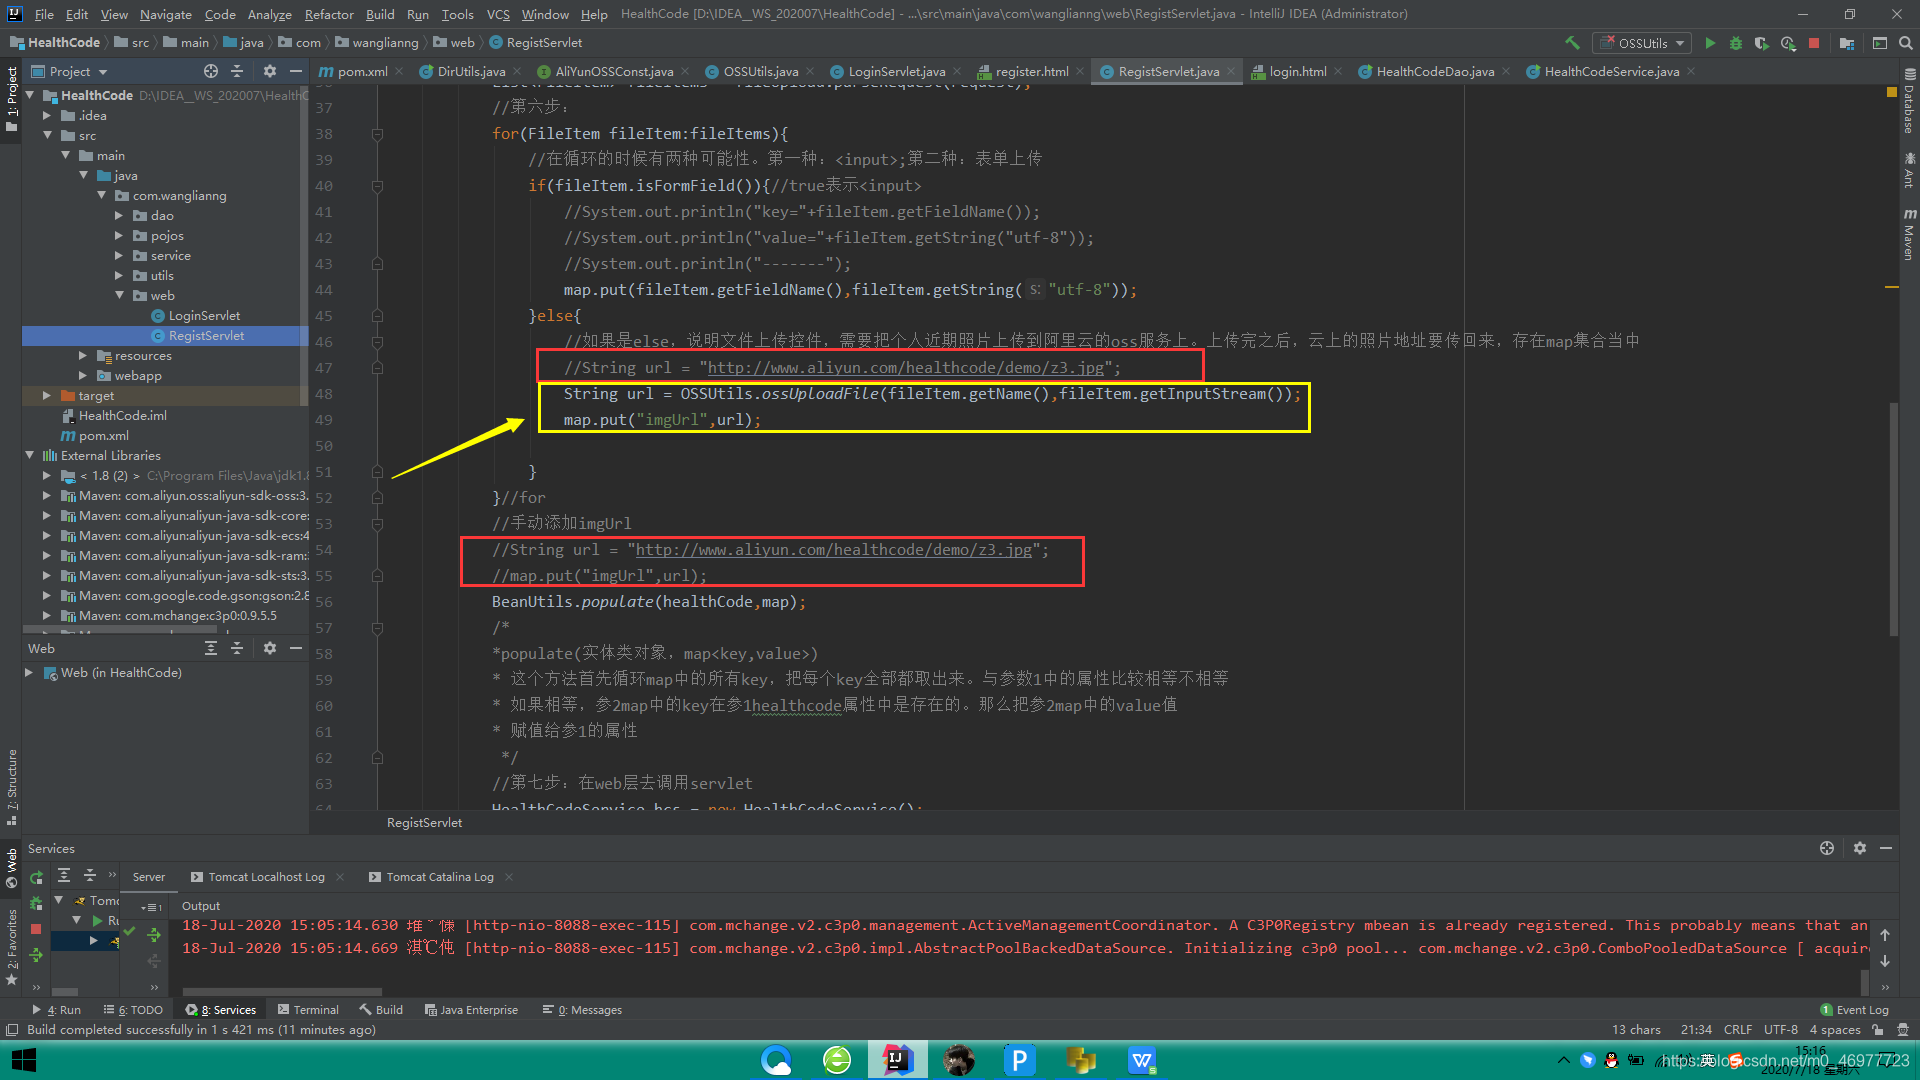Open Event Log from status bar
Screen dimensions: 1920x1080
point(1855,1010)
